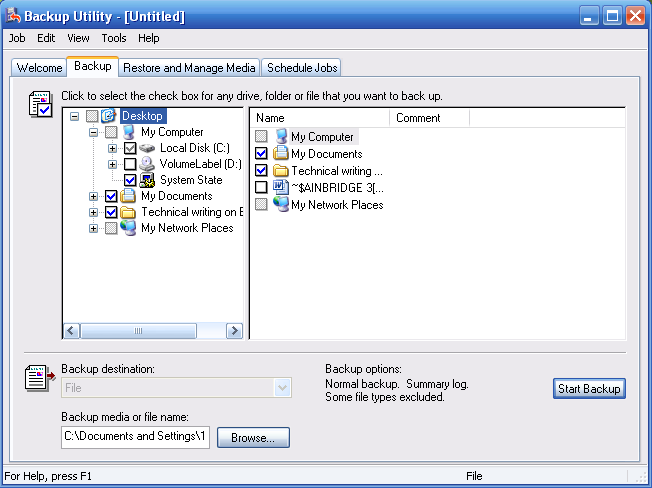This screenshot has height=488, width=652.
Task: Select the ~$AINBRIDGE 3[... file name
Action: point(337,187)
